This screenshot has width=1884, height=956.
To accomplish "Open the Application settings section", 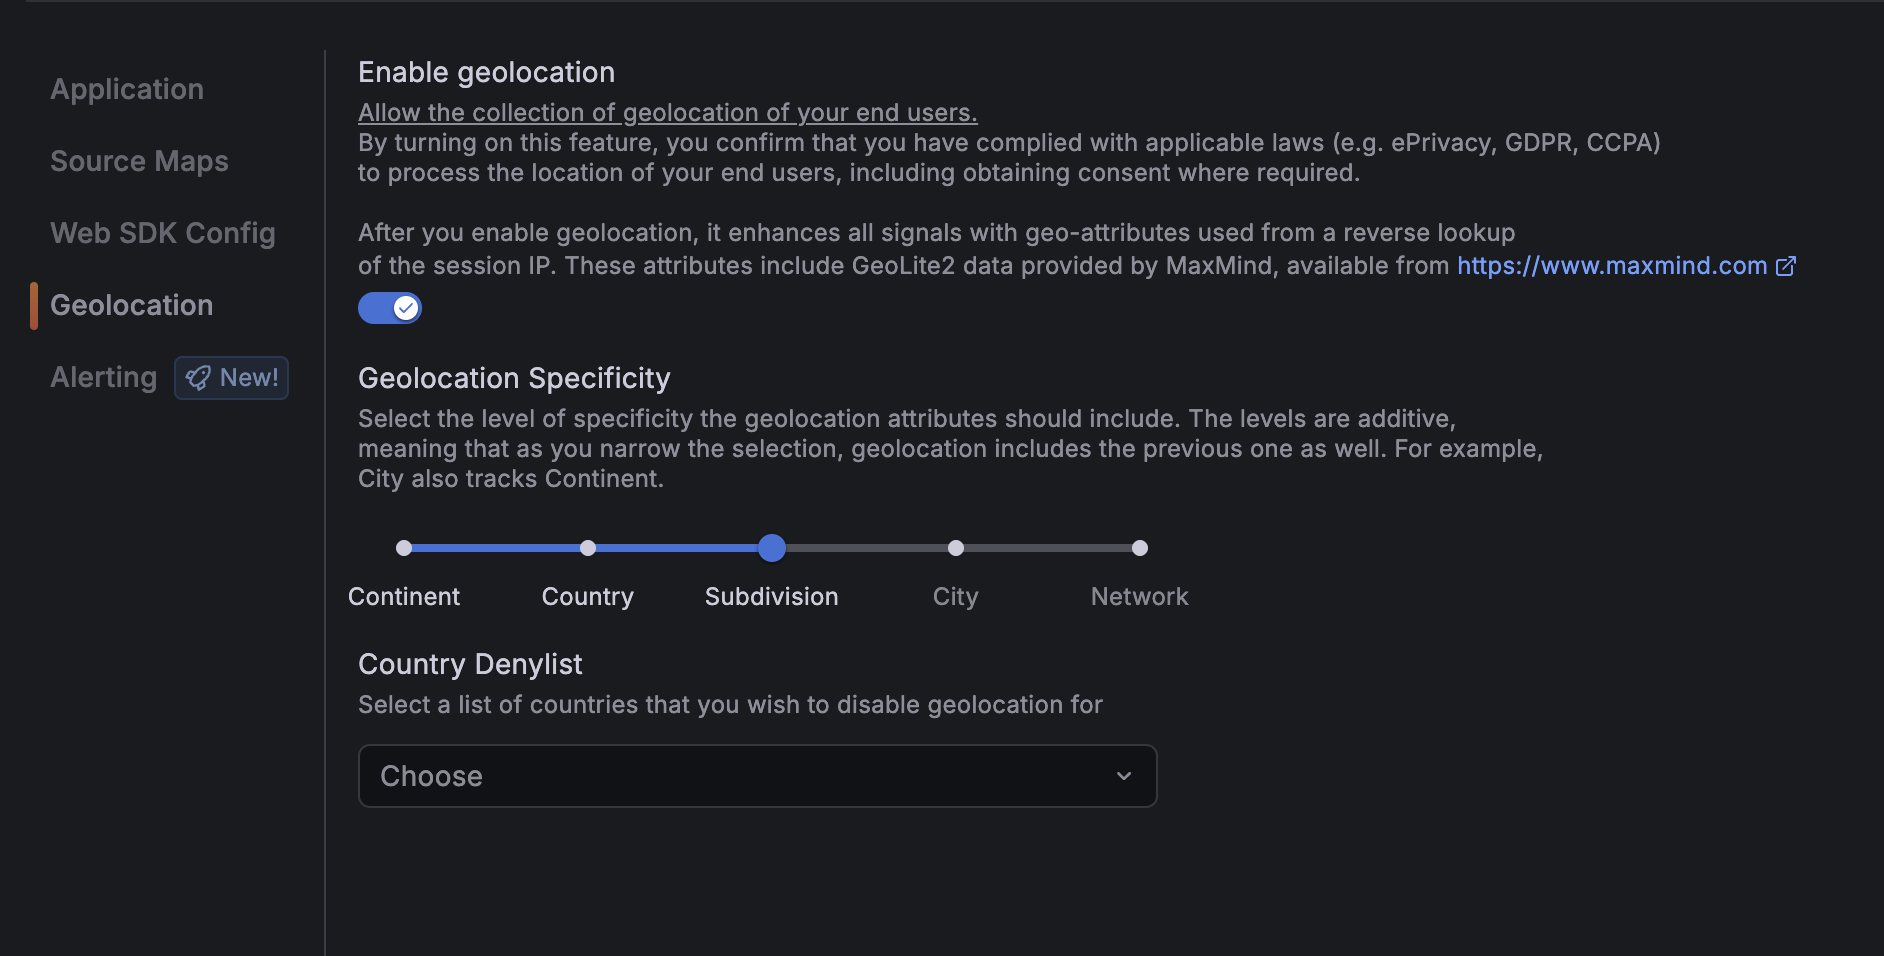I will [x=126, y=89].
